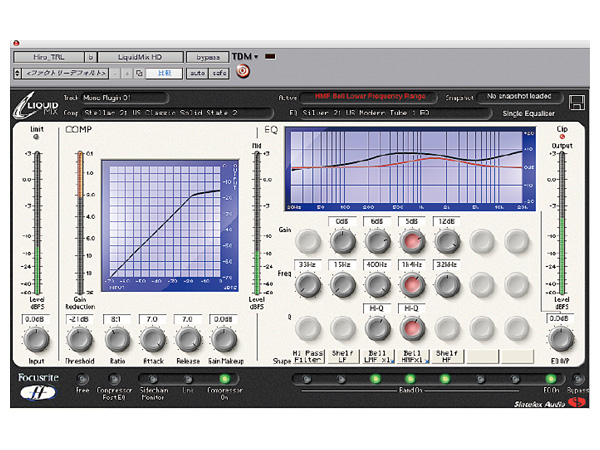Screen dimensions: 600x450
Task: Click the Gain knob under 12dB
Action: [447, 241]
